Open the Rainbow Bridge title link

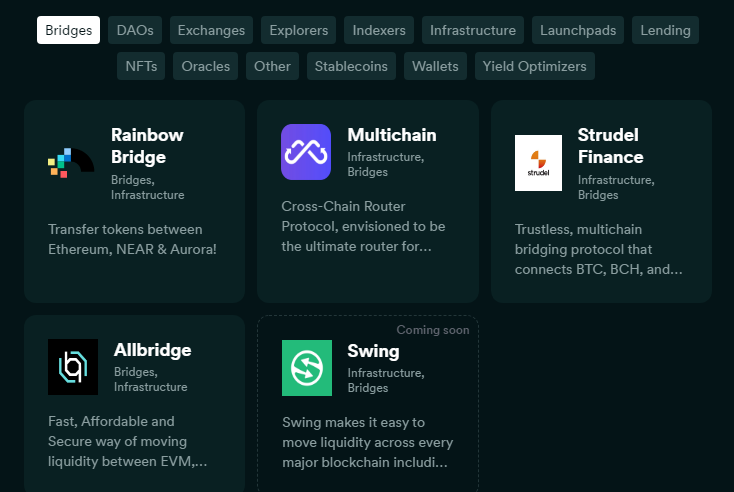tap(147, 146)
